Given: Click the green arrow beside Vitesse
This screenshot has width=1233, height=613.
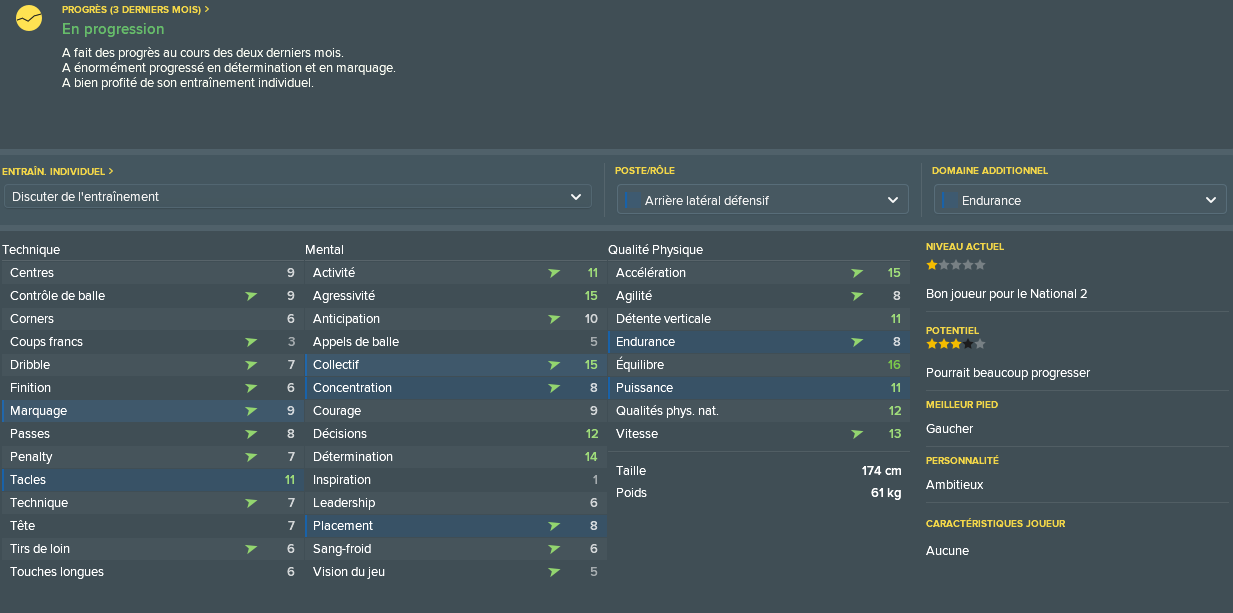Looking at the screenshot, I should (x=857, y=434).
